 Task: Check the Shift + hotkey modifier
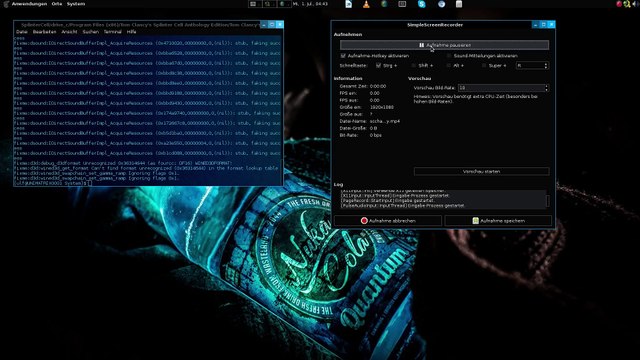coord(413,65)
